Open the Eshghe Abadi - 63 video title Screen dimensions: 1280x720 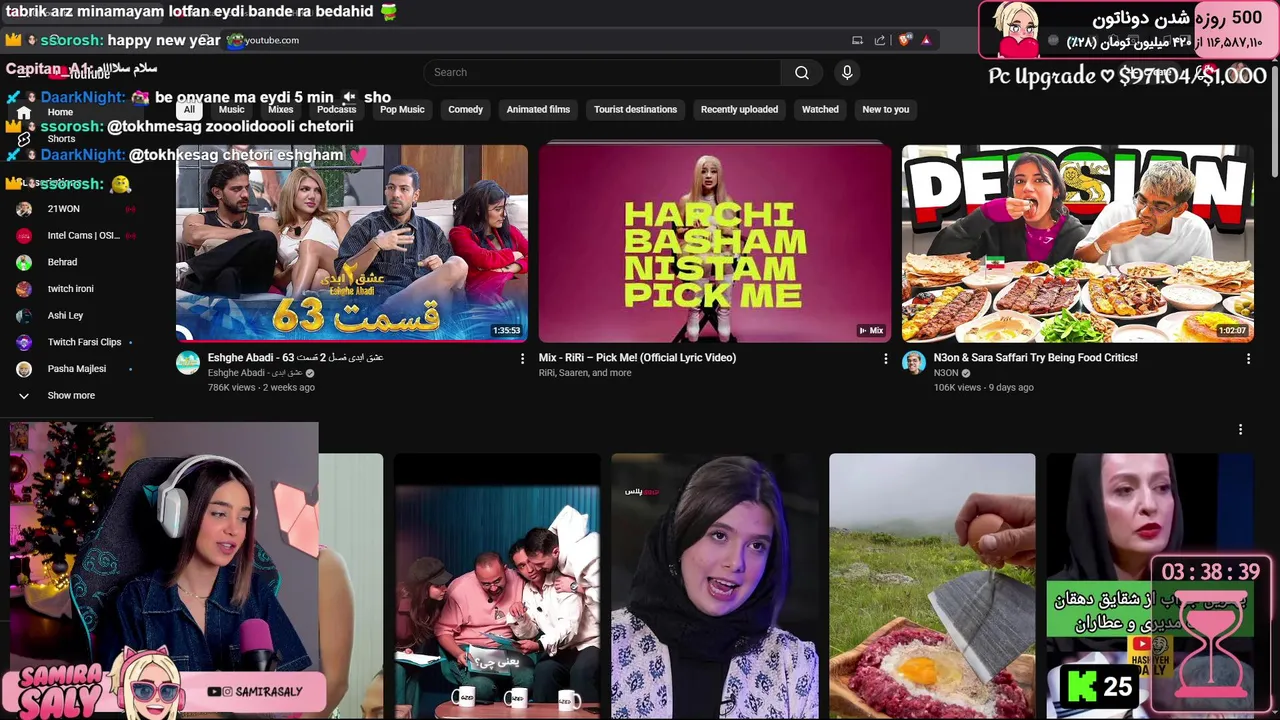295,358
